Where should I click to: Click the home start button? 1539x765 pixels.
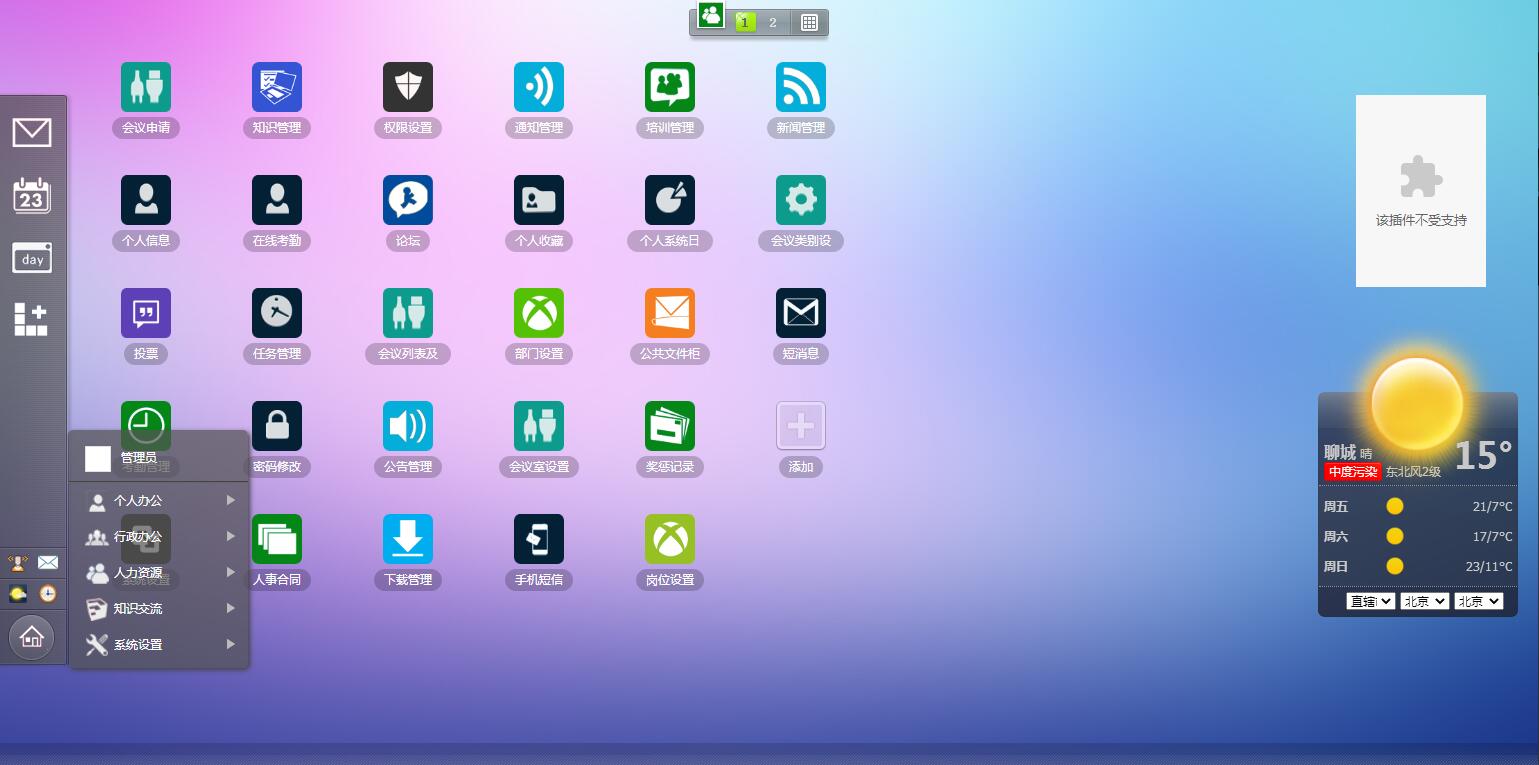click(31, 637)
